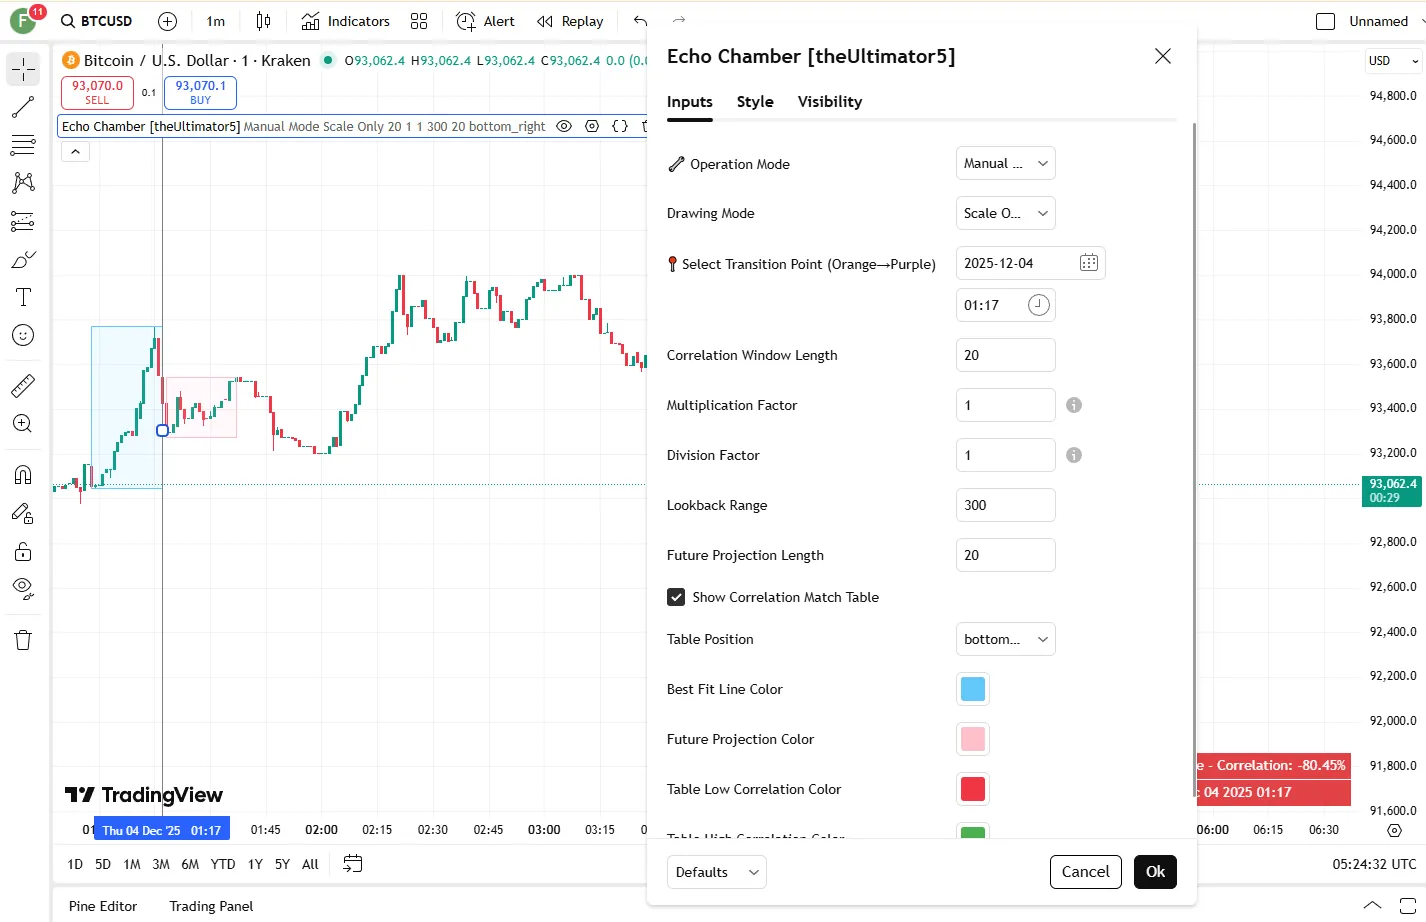Switch to the Visibility tab
The image size is (1426, 922).
tap(829, 102)
